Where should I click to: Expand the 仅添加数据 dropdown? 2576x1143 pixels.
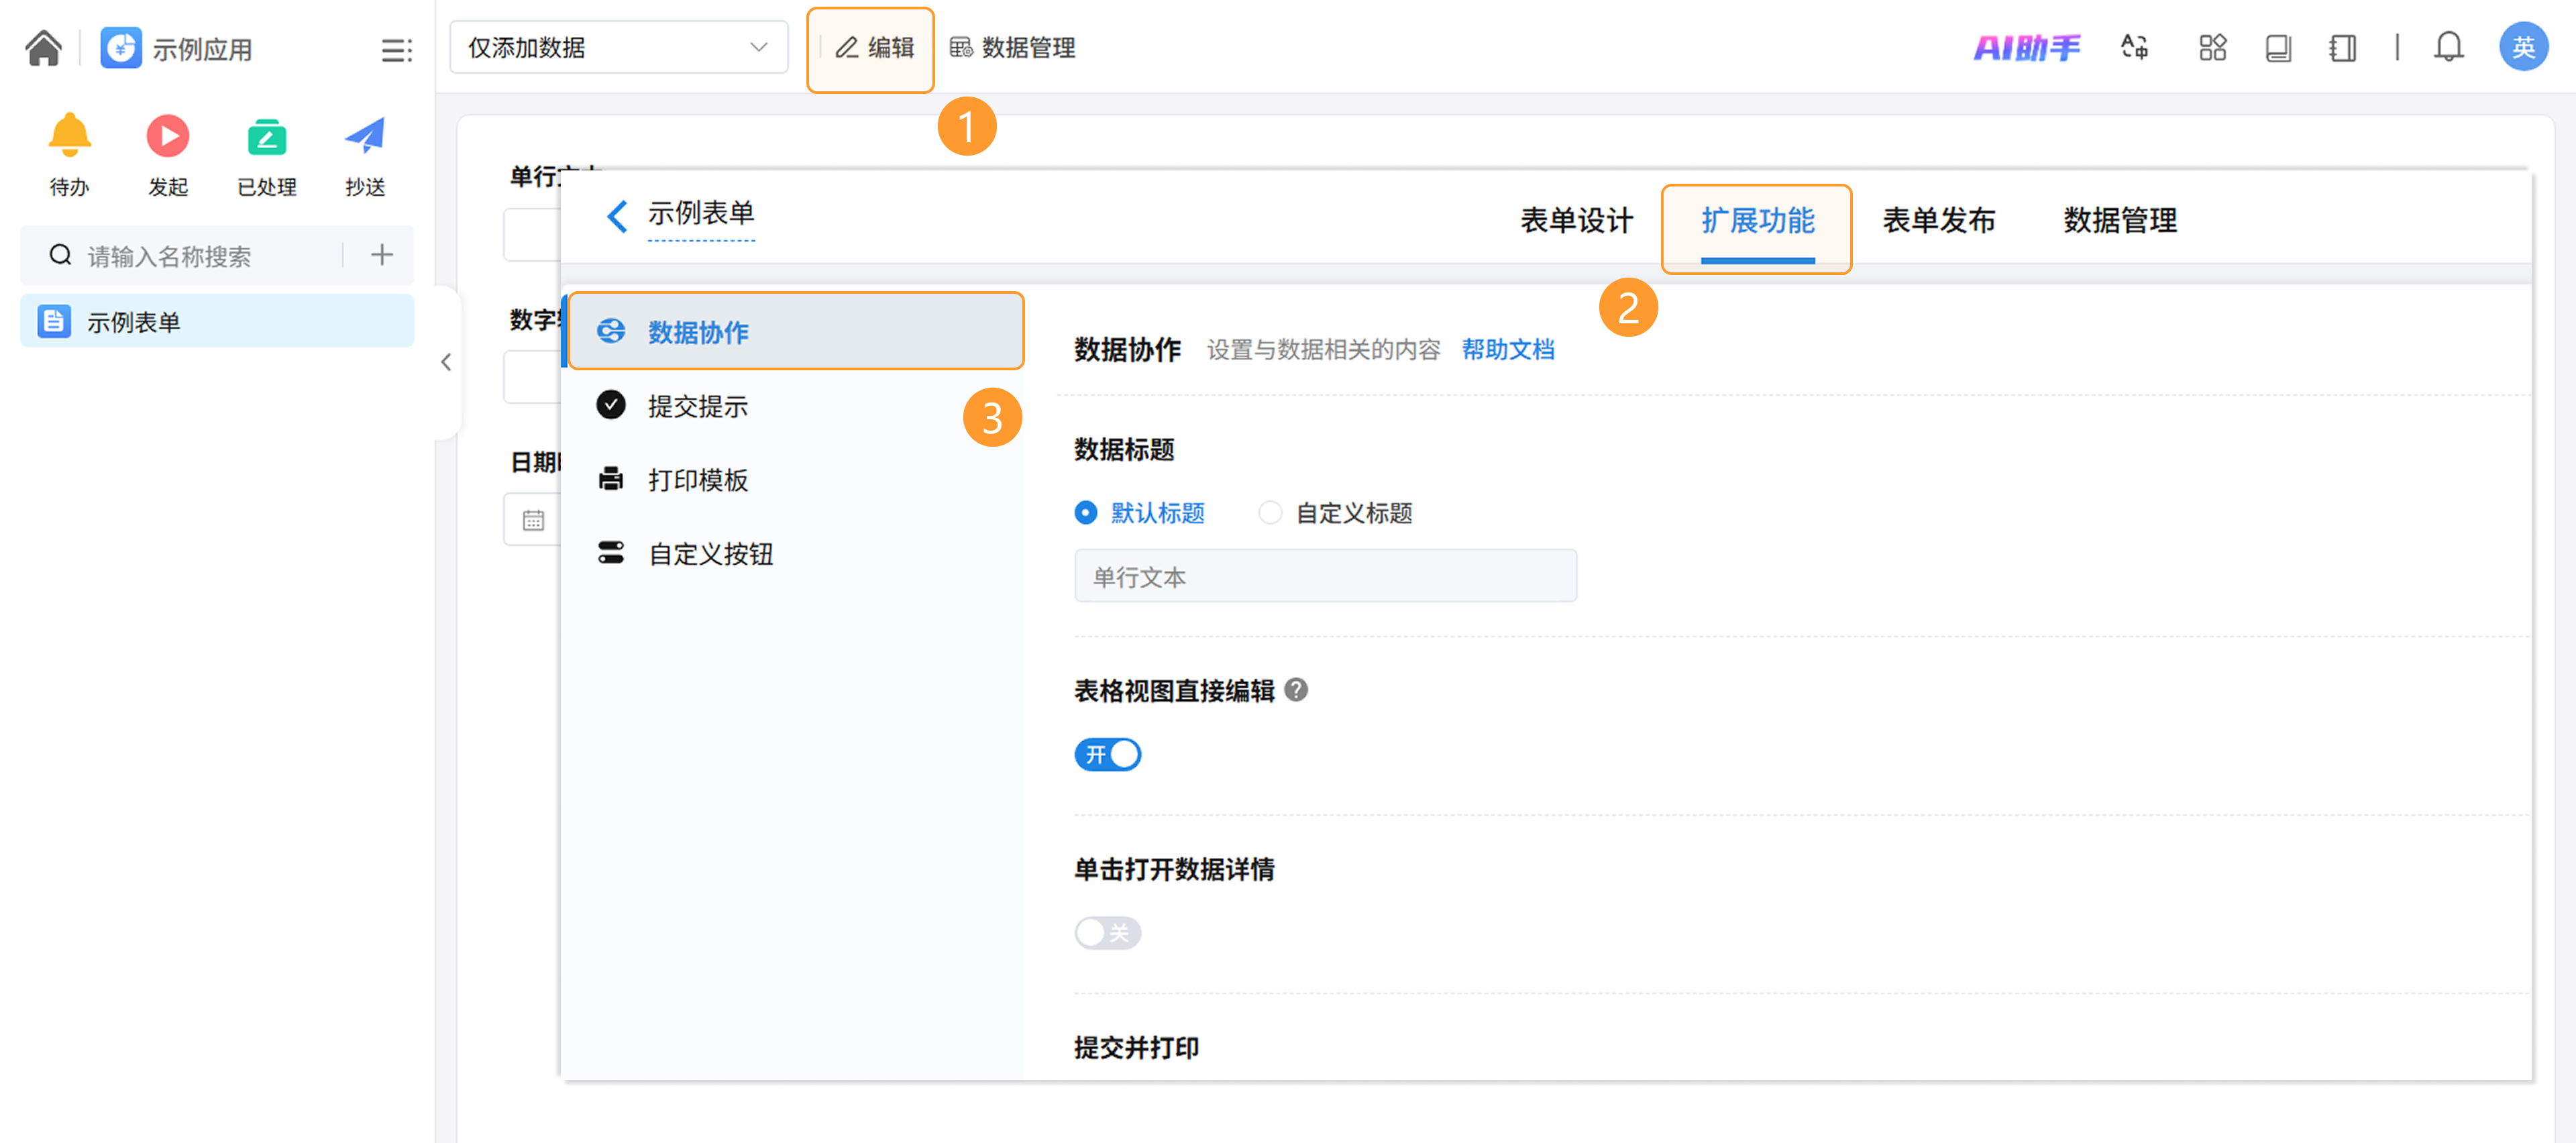[x=618, y=47]
